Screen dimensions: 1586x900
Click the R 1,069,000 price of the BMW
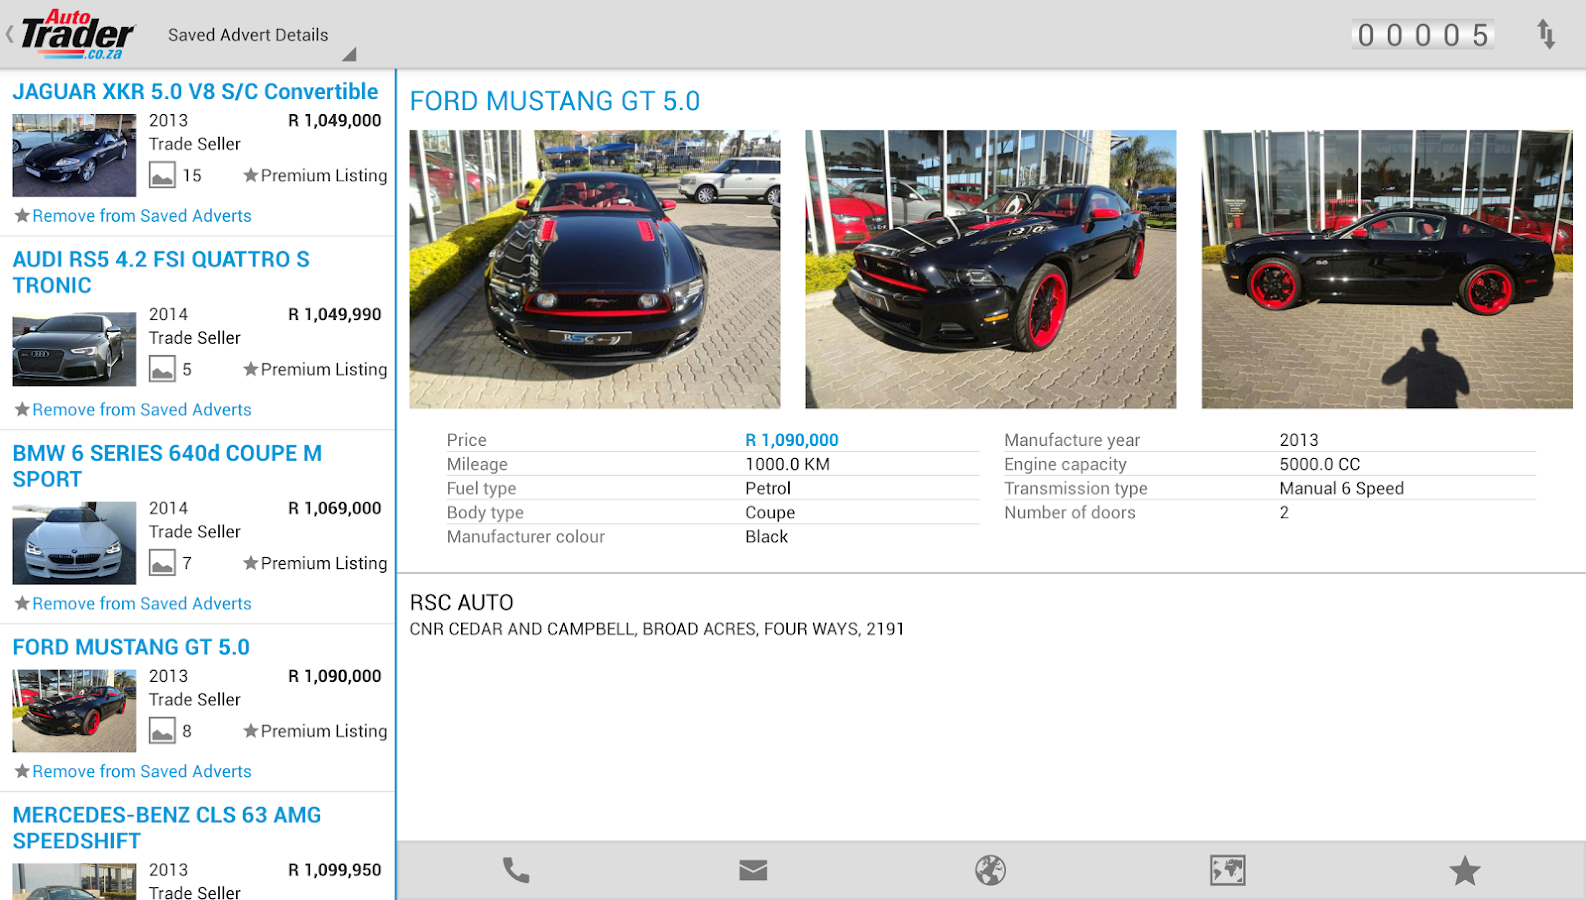(x=335, y=508)
